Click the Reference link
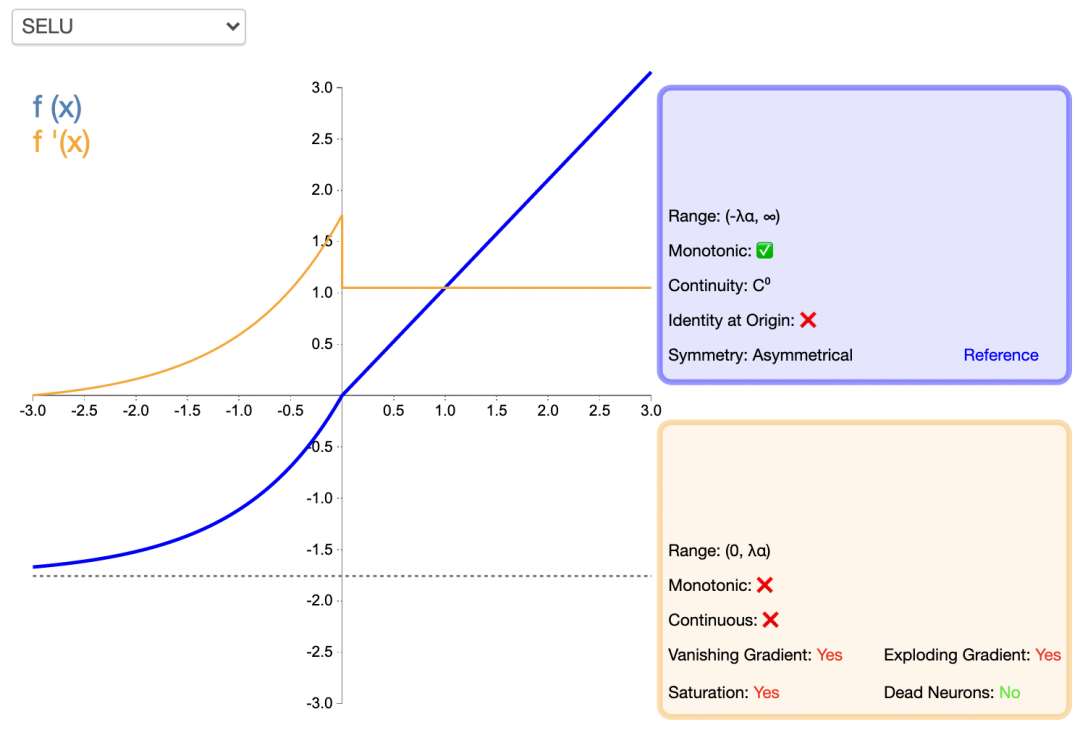Screen dimensions: 1080x730 click(x=1000, y=355)
